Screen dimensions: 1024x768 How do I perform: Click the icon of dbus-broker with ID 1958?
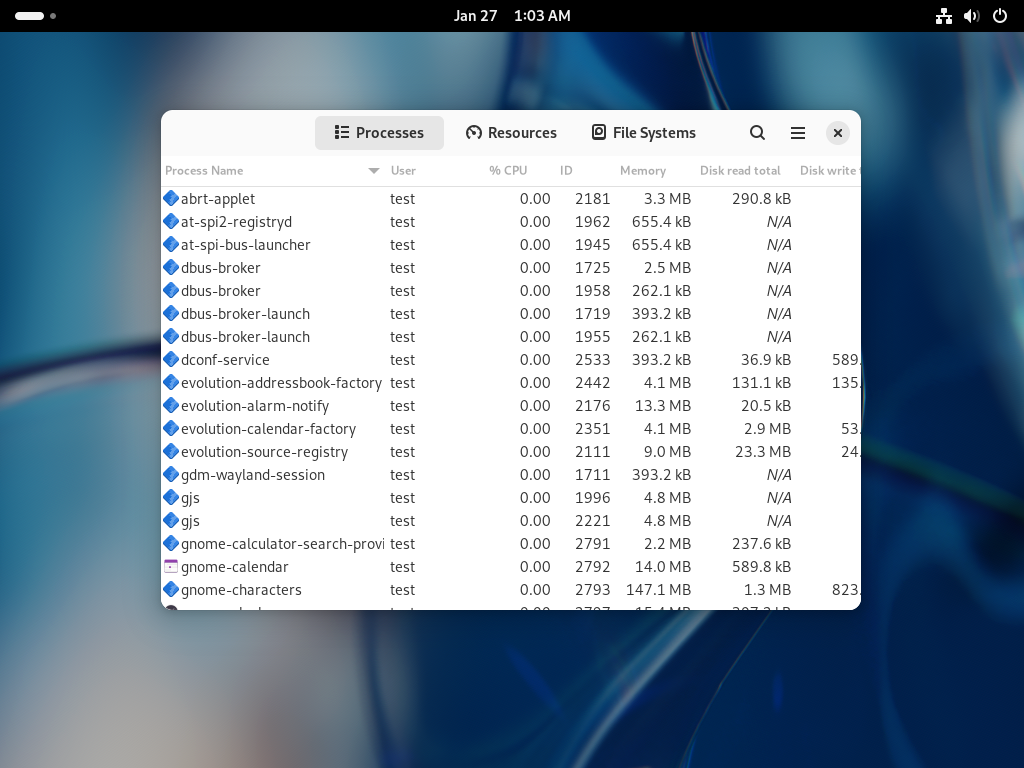(x=171, y=291)
